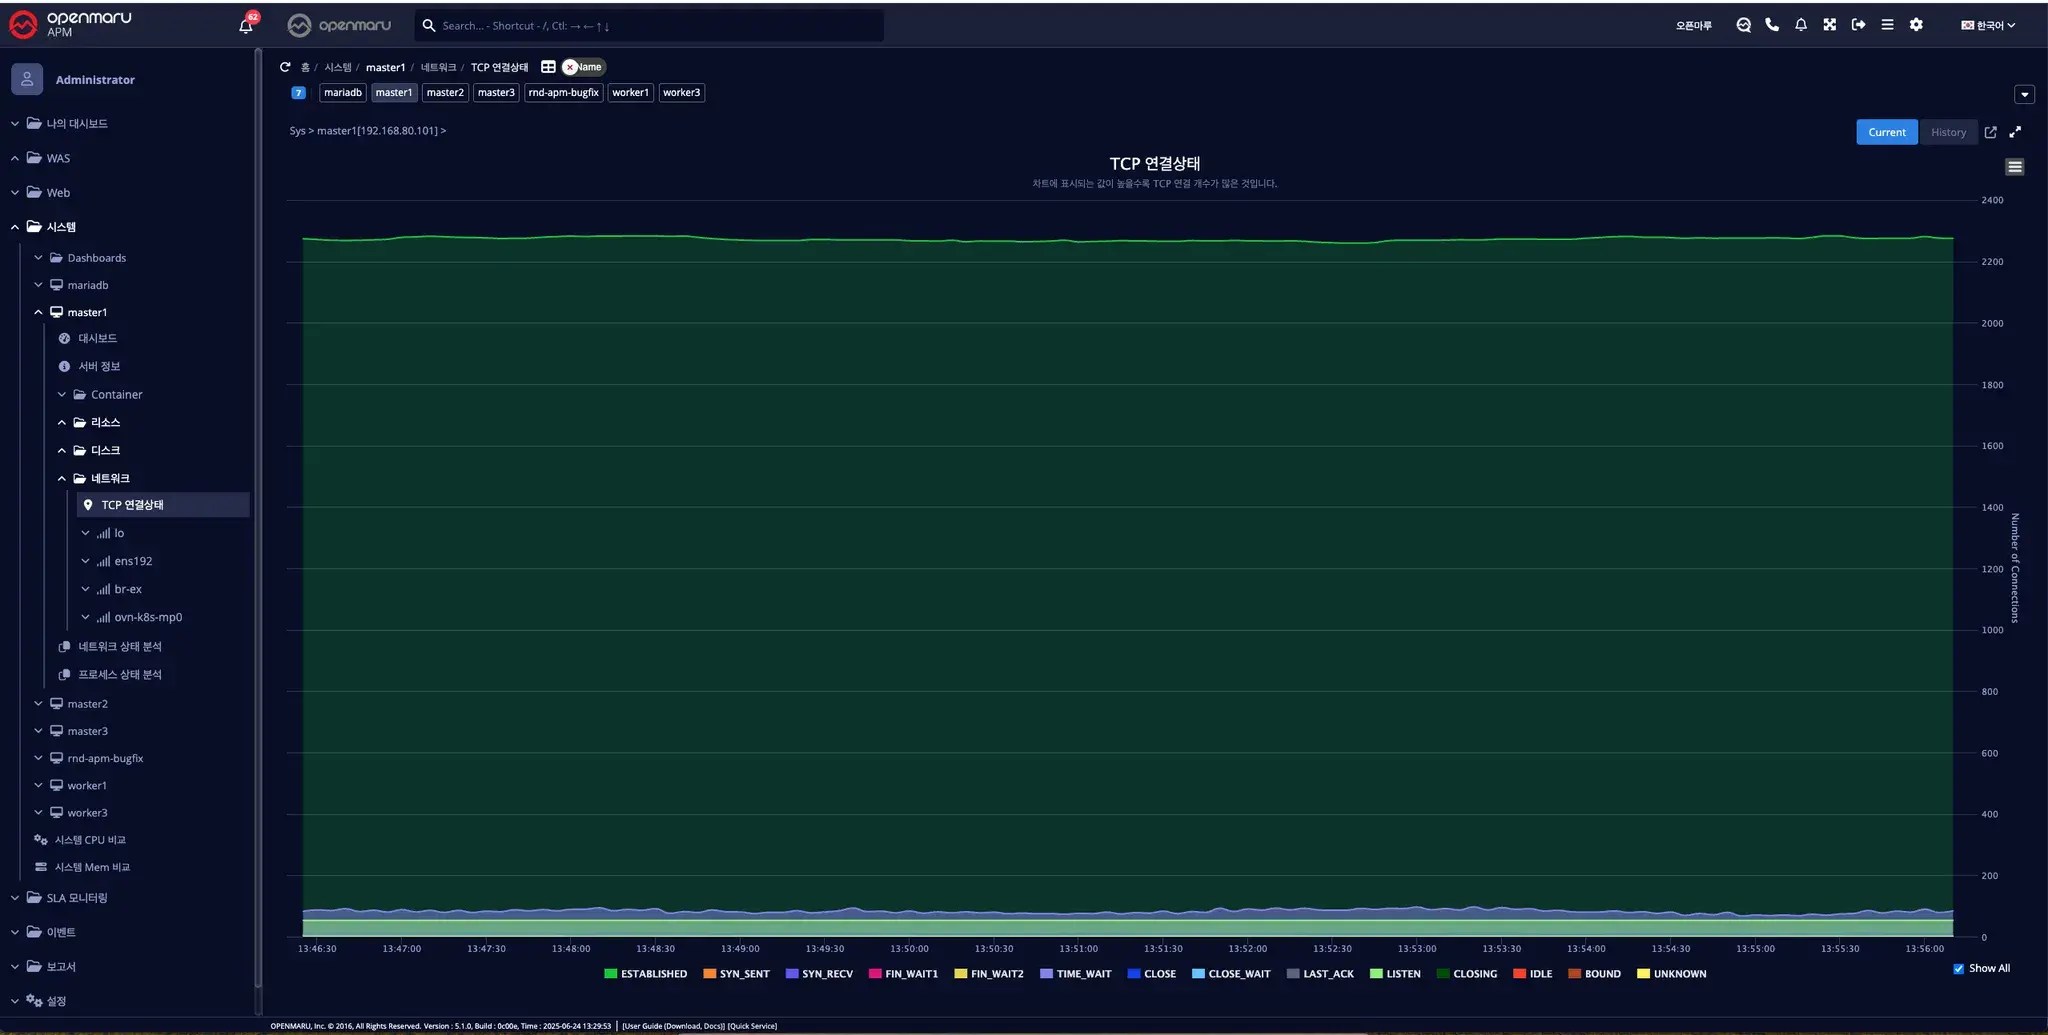2048x1035 pixels.
Task: Click the open-in-new-window icon near History
Action: (1990, 131)
